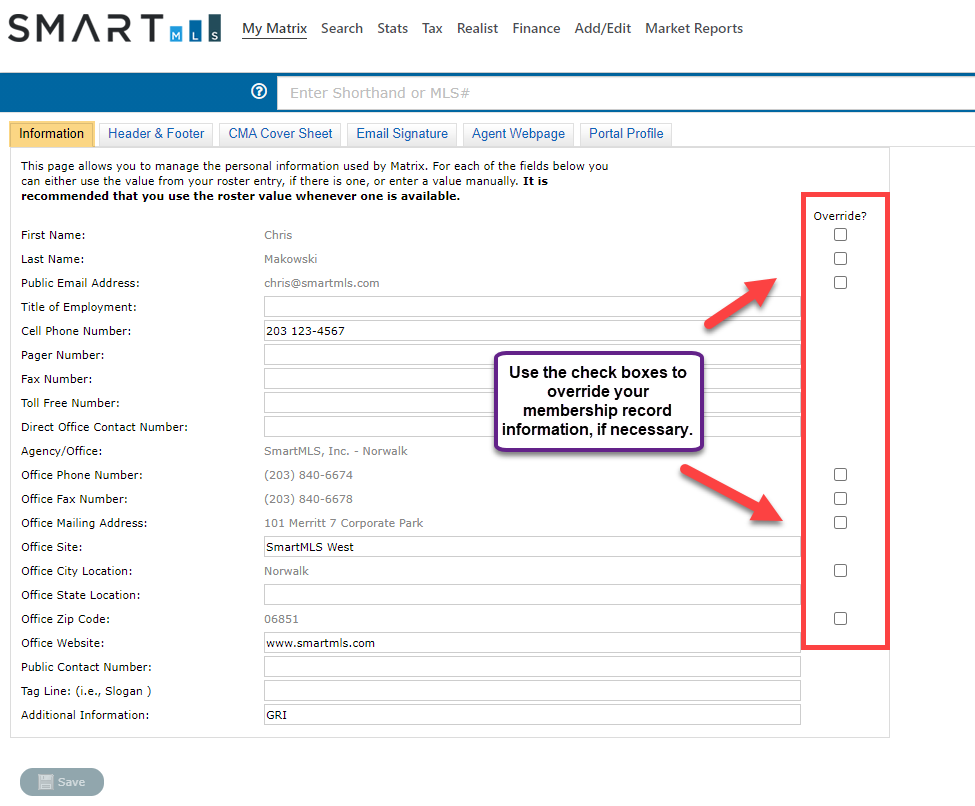Click the Realist menu item
The image size is (975, 806).
click(477, 28)
